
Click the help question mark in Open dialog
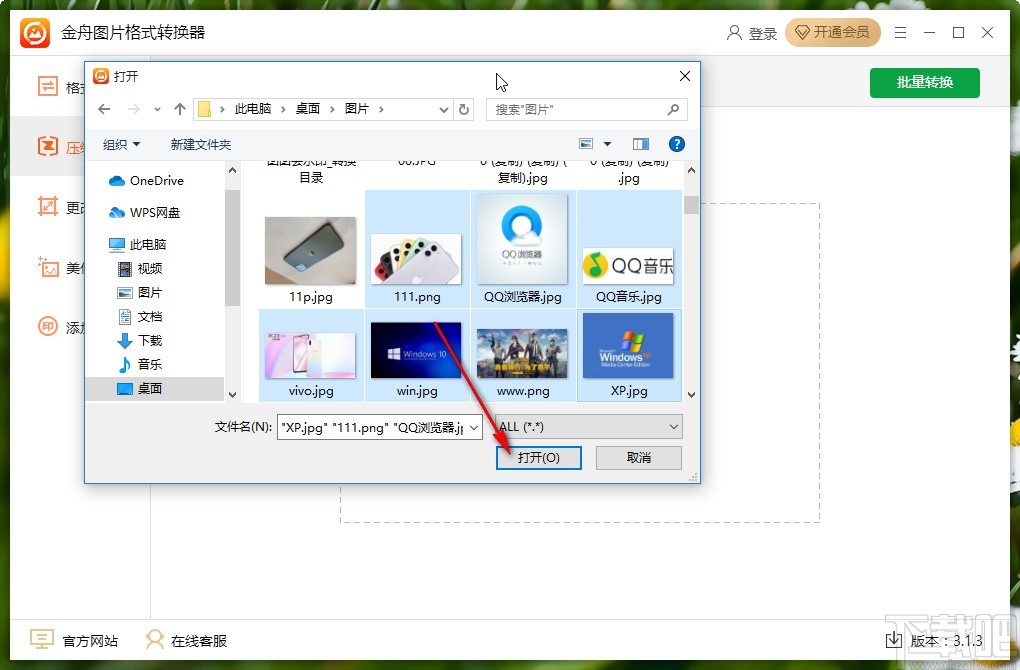pyautogui.click(x=677, y=143)
